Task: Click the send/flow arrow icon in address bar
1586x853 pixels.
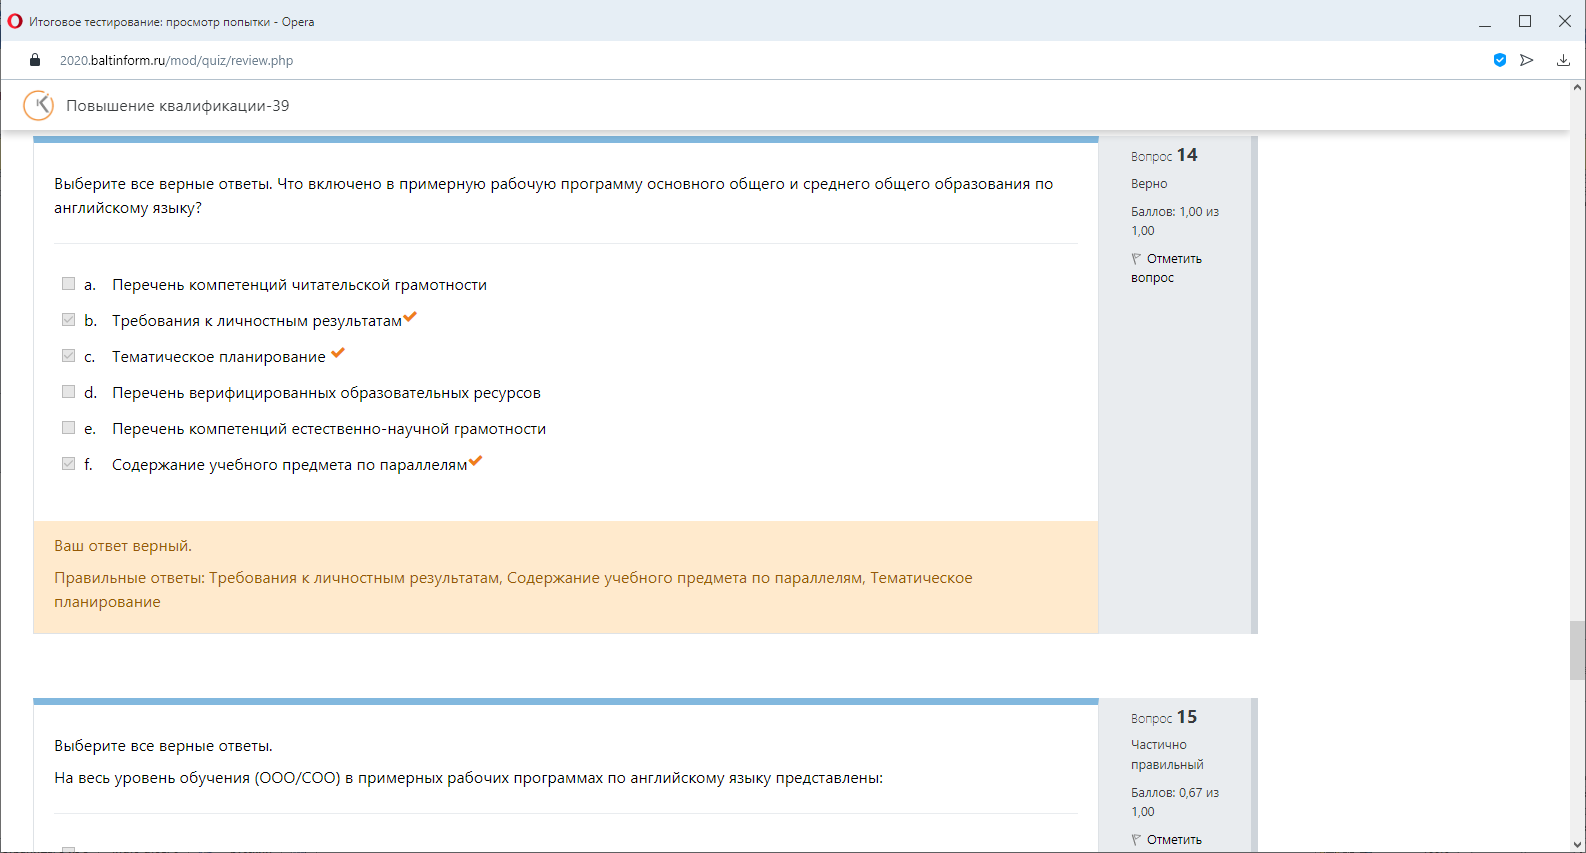Action: click(1527, 60)
